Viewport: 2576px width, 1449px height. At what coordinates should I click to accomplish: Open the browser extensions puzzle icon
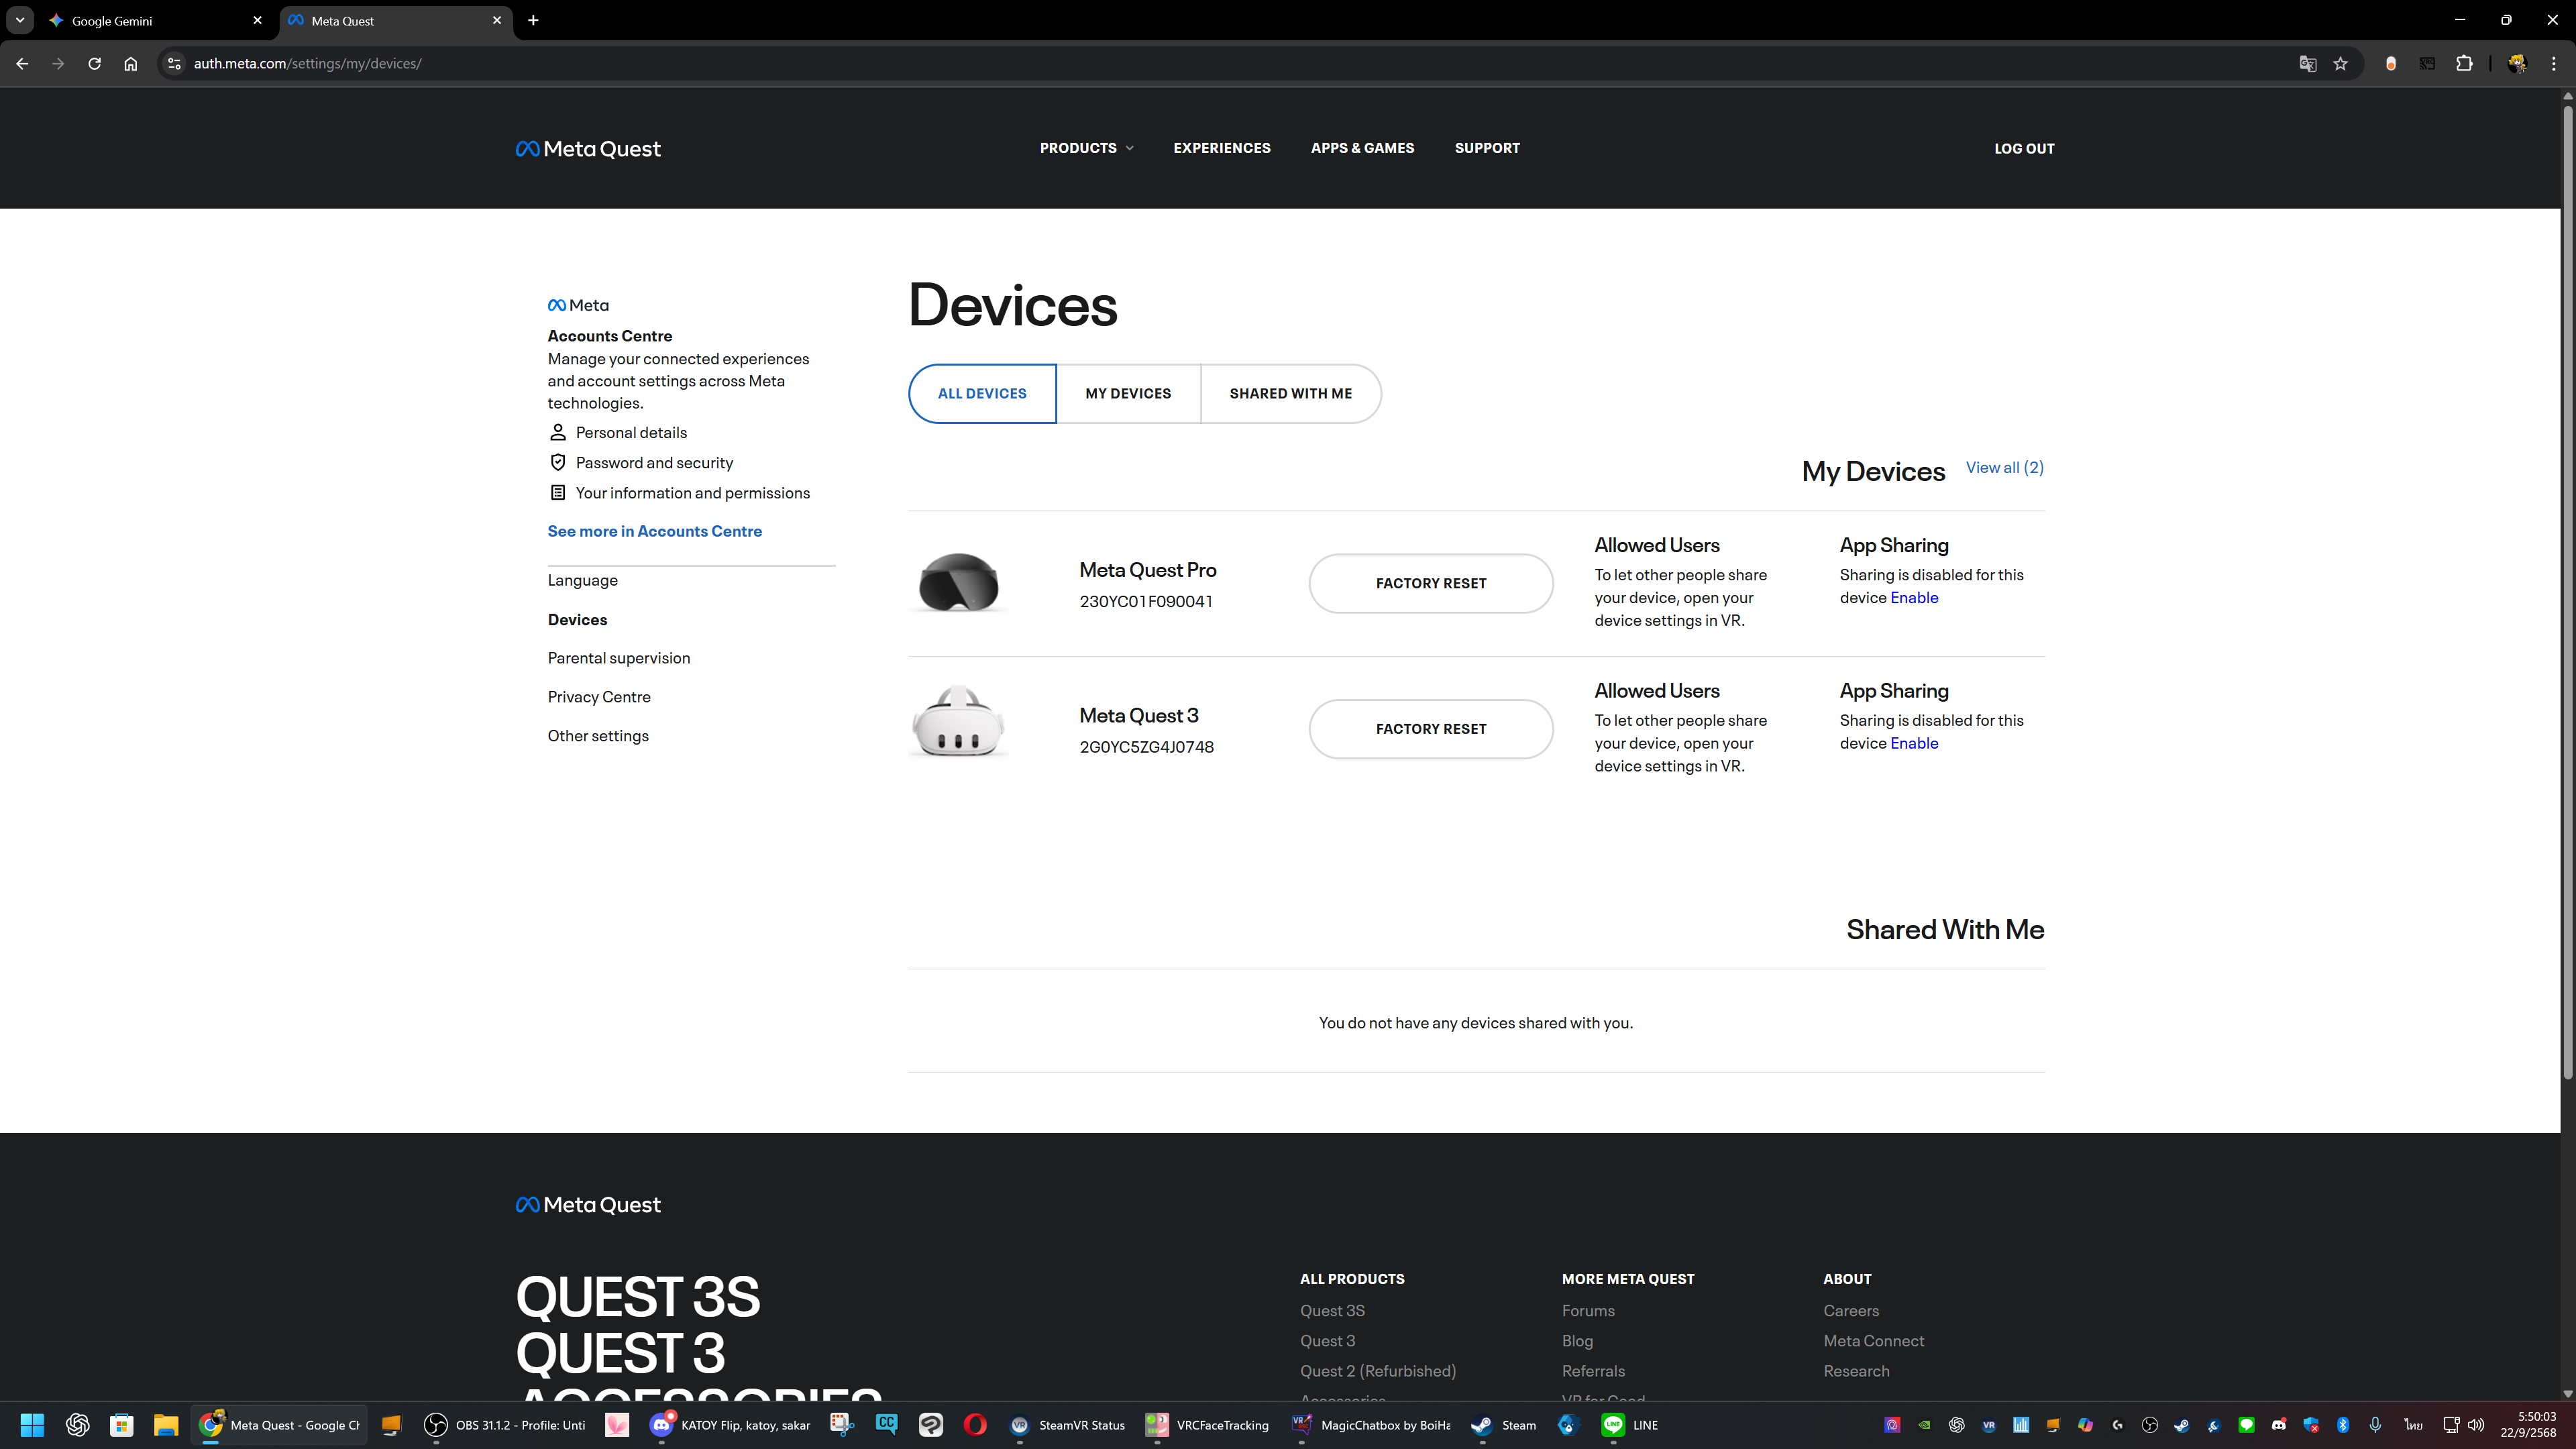pyautogui.click(x=2464, y=63)
